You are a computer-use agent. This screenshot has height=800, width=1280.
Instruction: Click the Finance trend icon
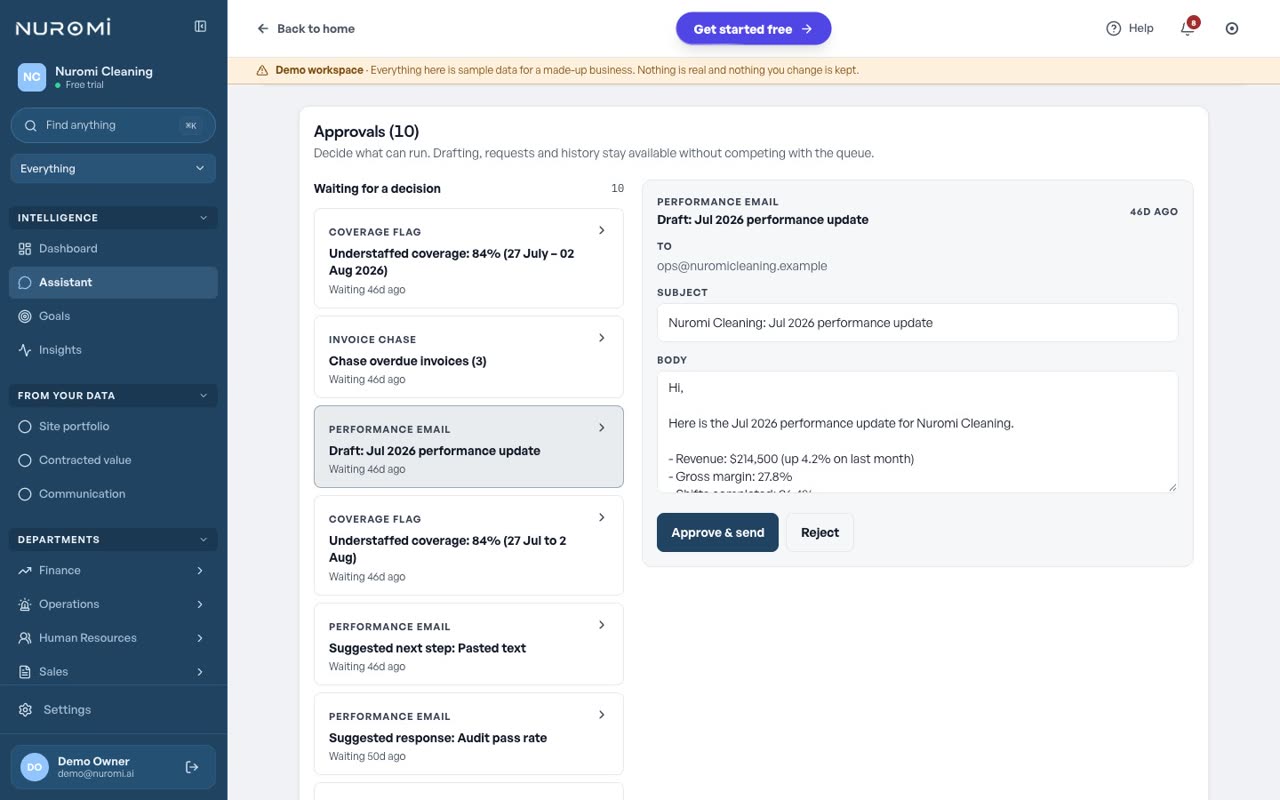(x=25, y=570)
